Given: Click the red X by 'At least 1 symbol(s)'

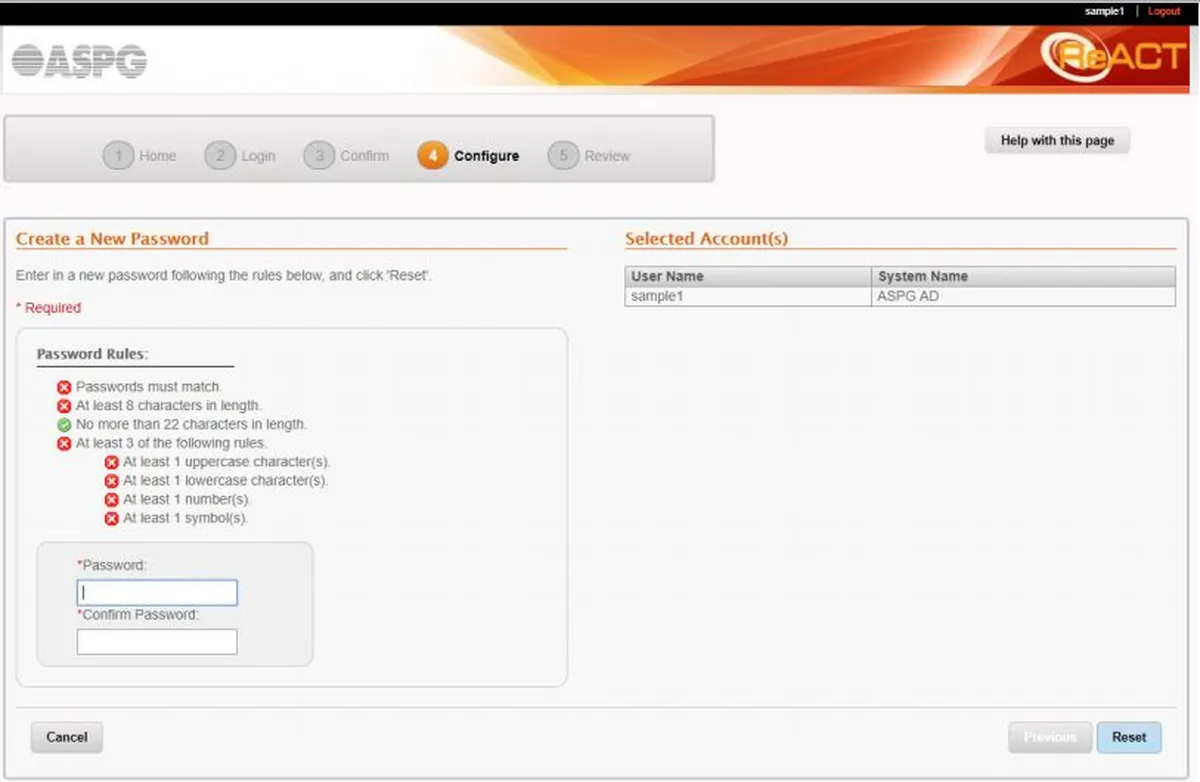Looking at the screenshot, I should click(112, 519).
